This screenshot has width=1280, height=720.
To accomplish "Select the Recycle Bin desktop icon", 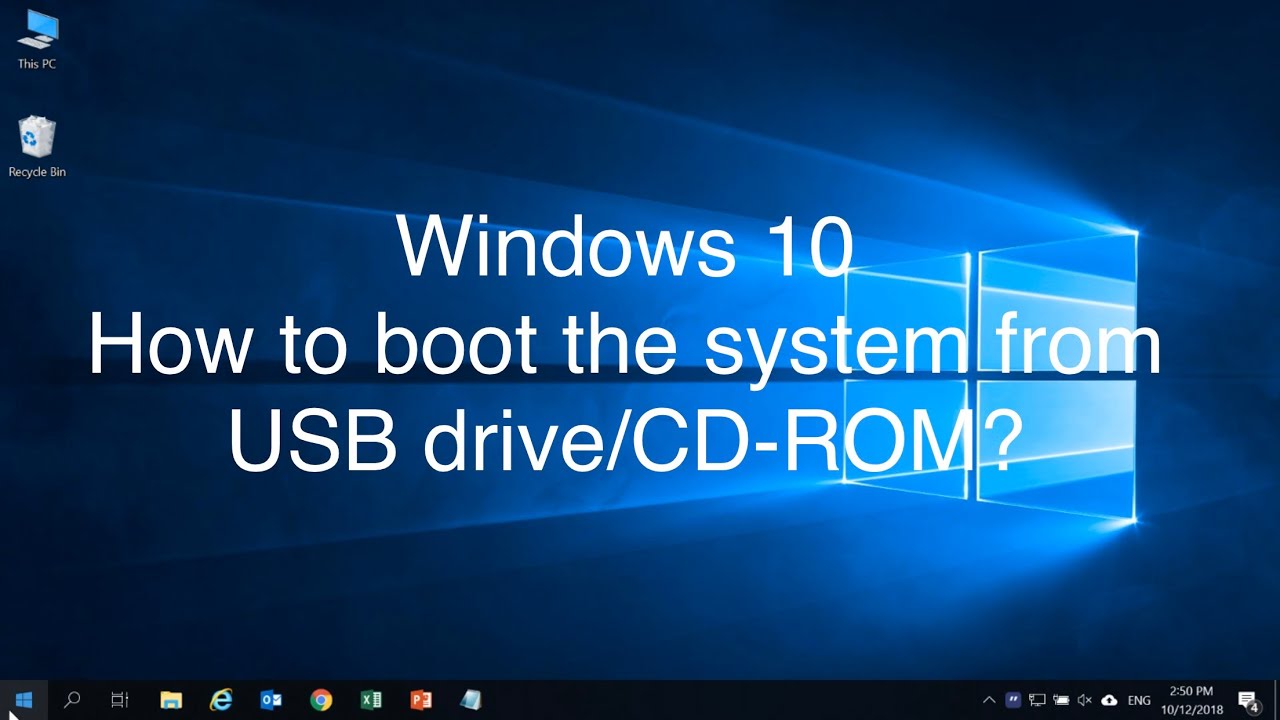I will pyautogui.click(x=37, y=147).
